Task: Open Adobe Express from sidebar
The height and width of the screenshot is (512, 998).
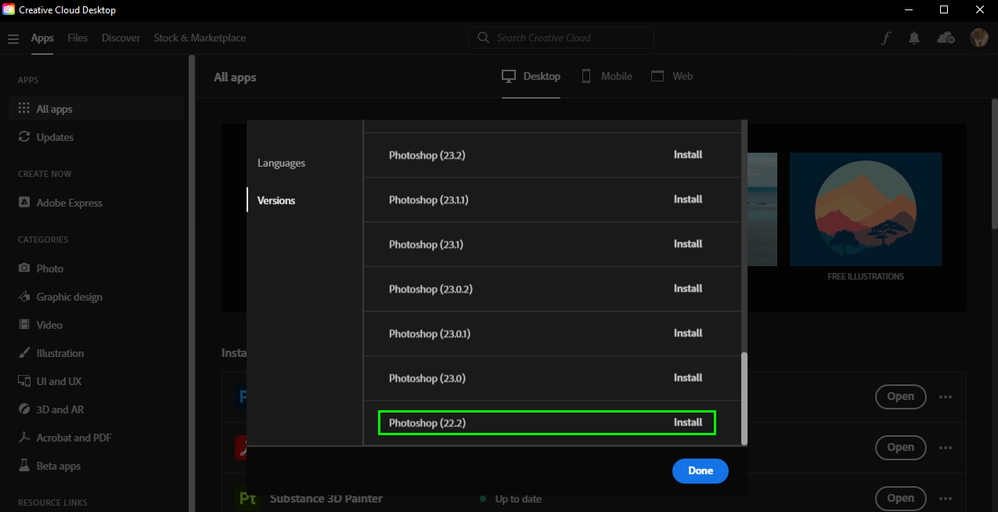Action: click(x=69, y=203)
